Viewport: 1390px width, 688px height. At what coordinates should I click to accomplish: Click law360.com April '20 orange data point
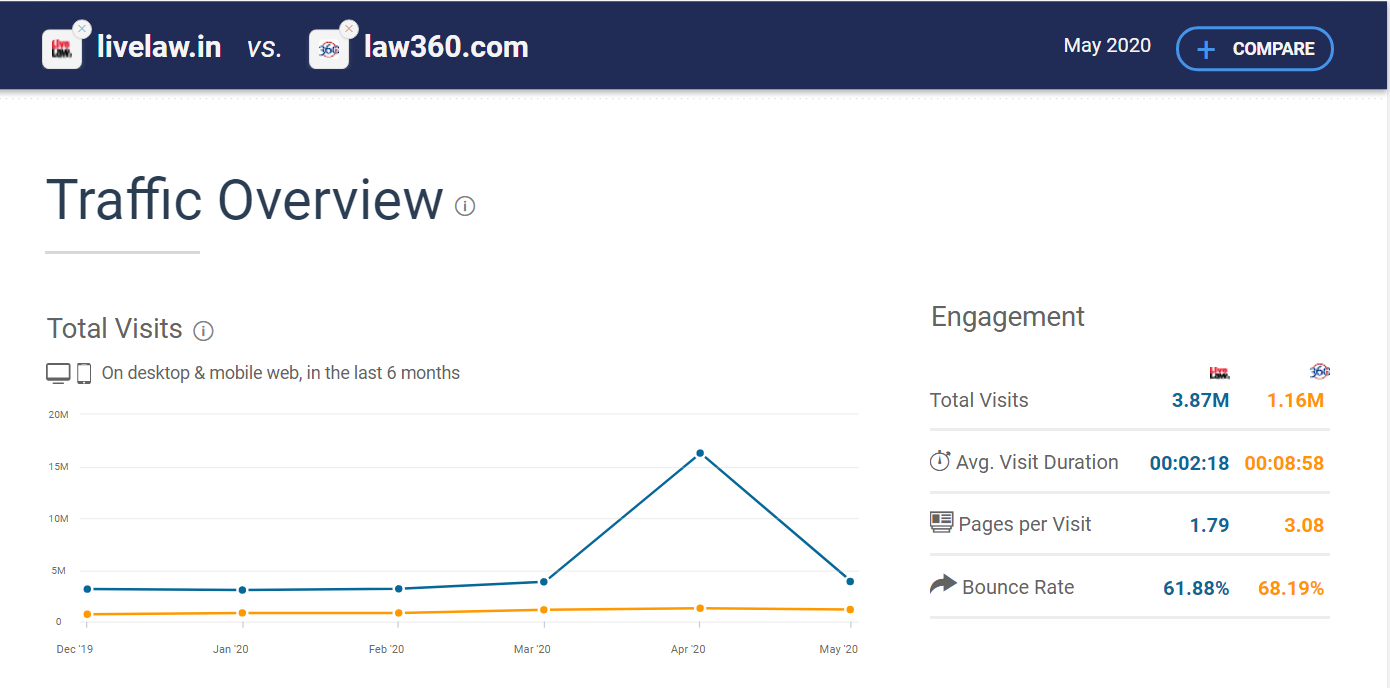tap(700, 608)
